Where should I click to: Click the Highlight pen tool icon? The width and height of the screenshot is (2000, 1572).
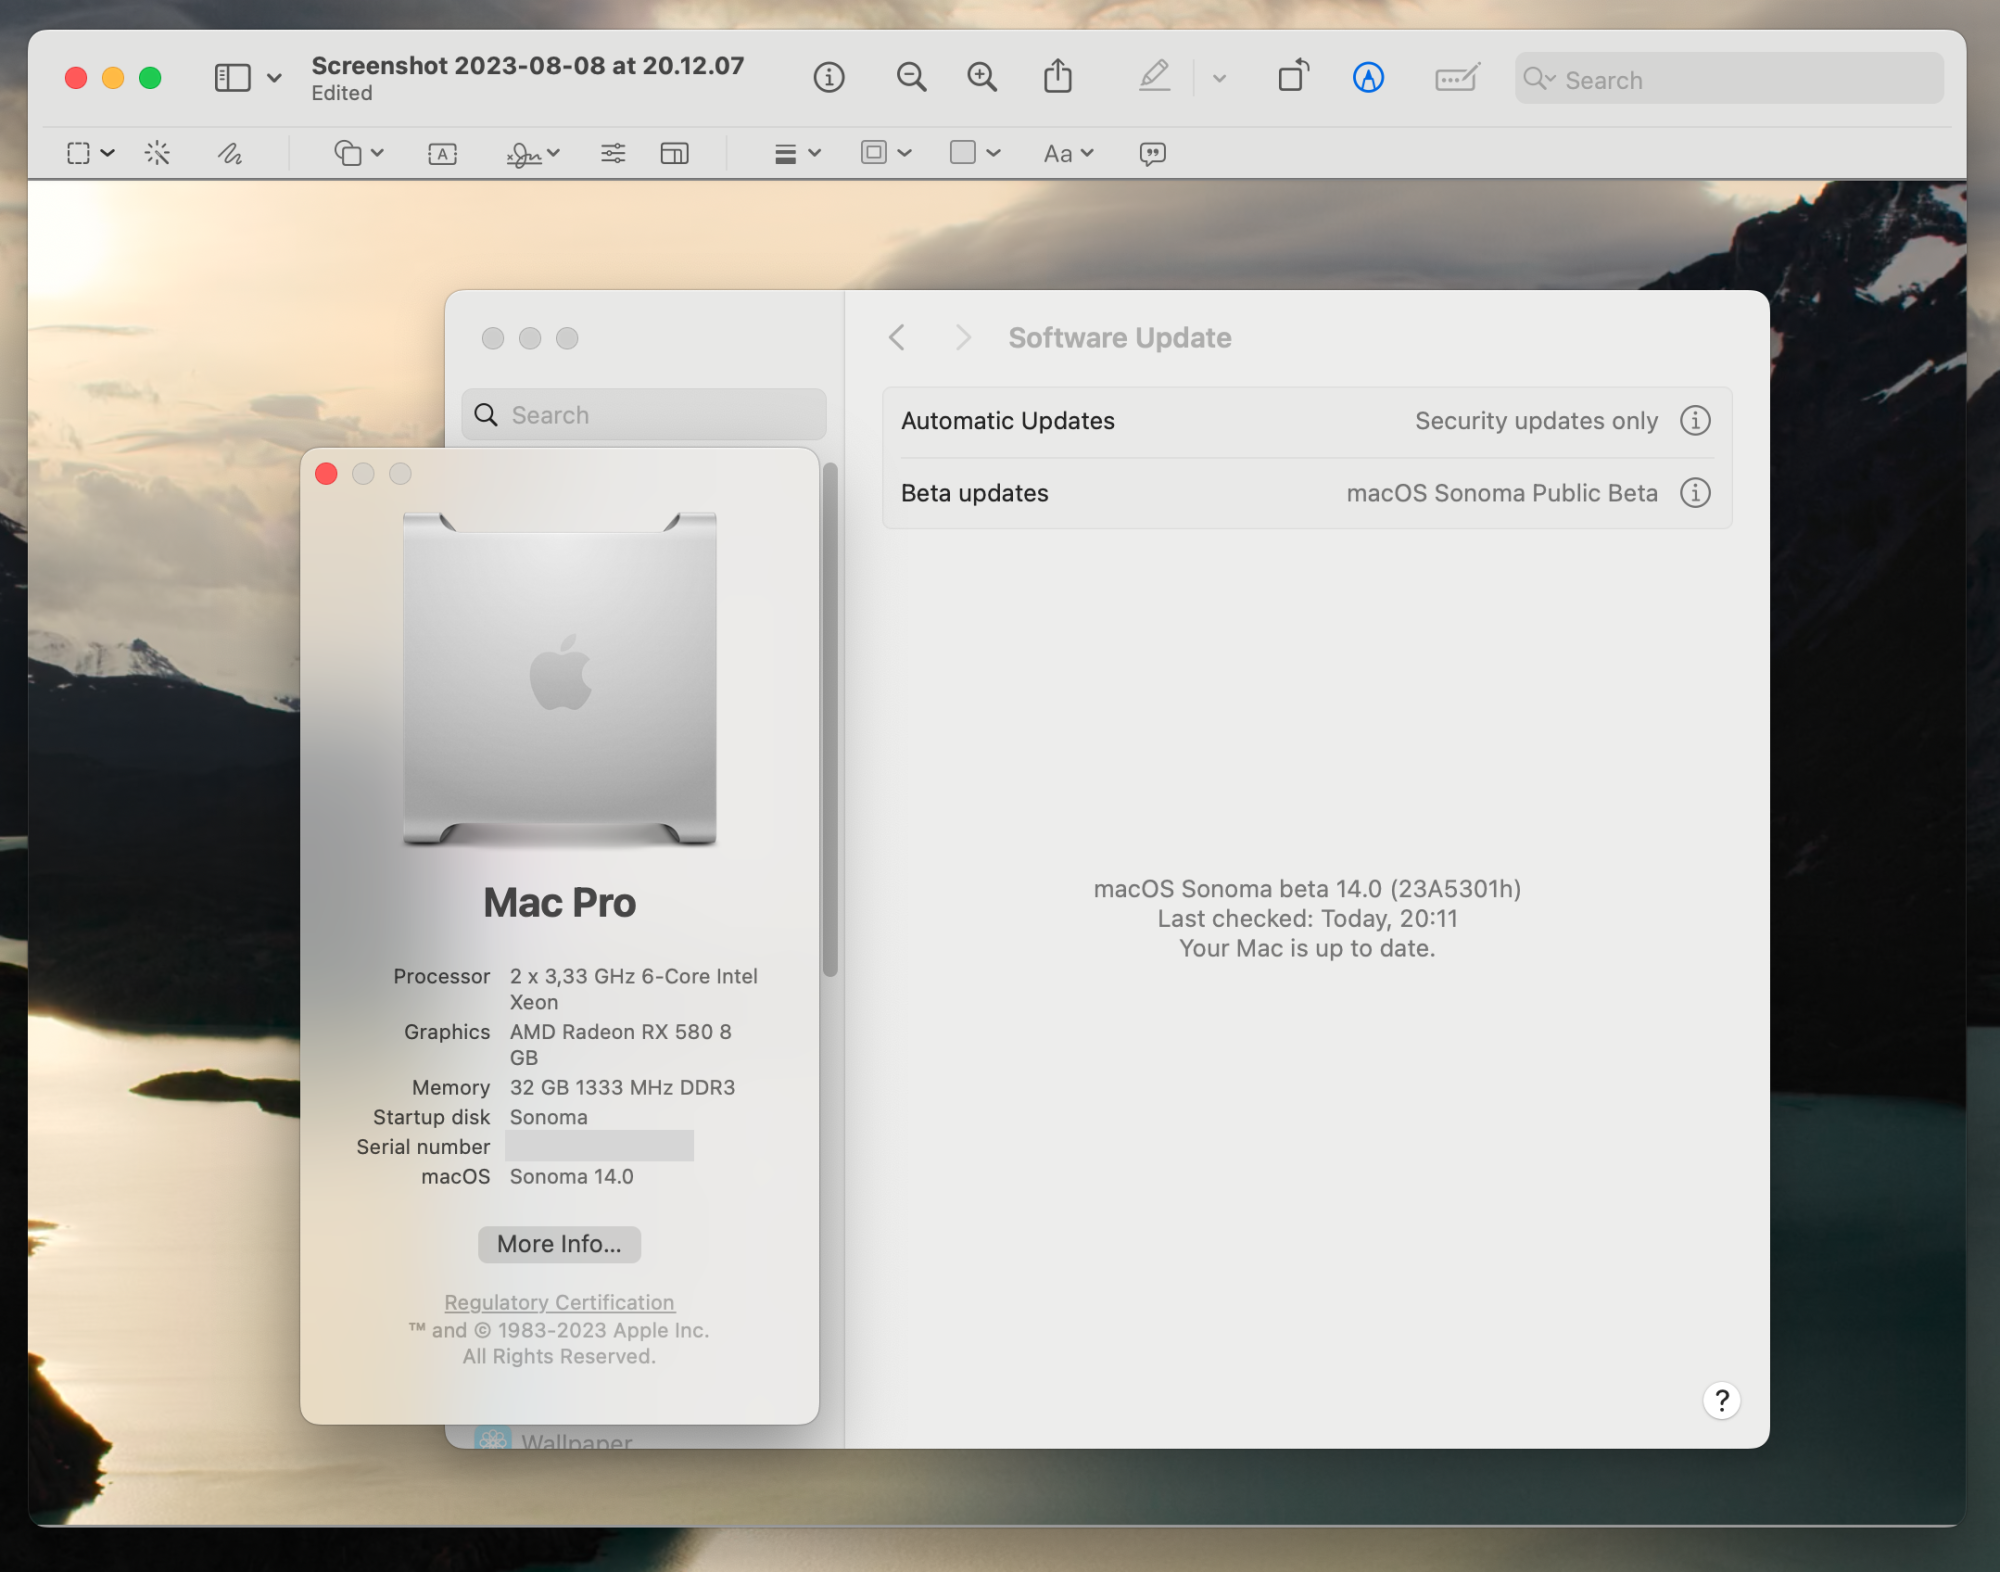click(1154, 77)
